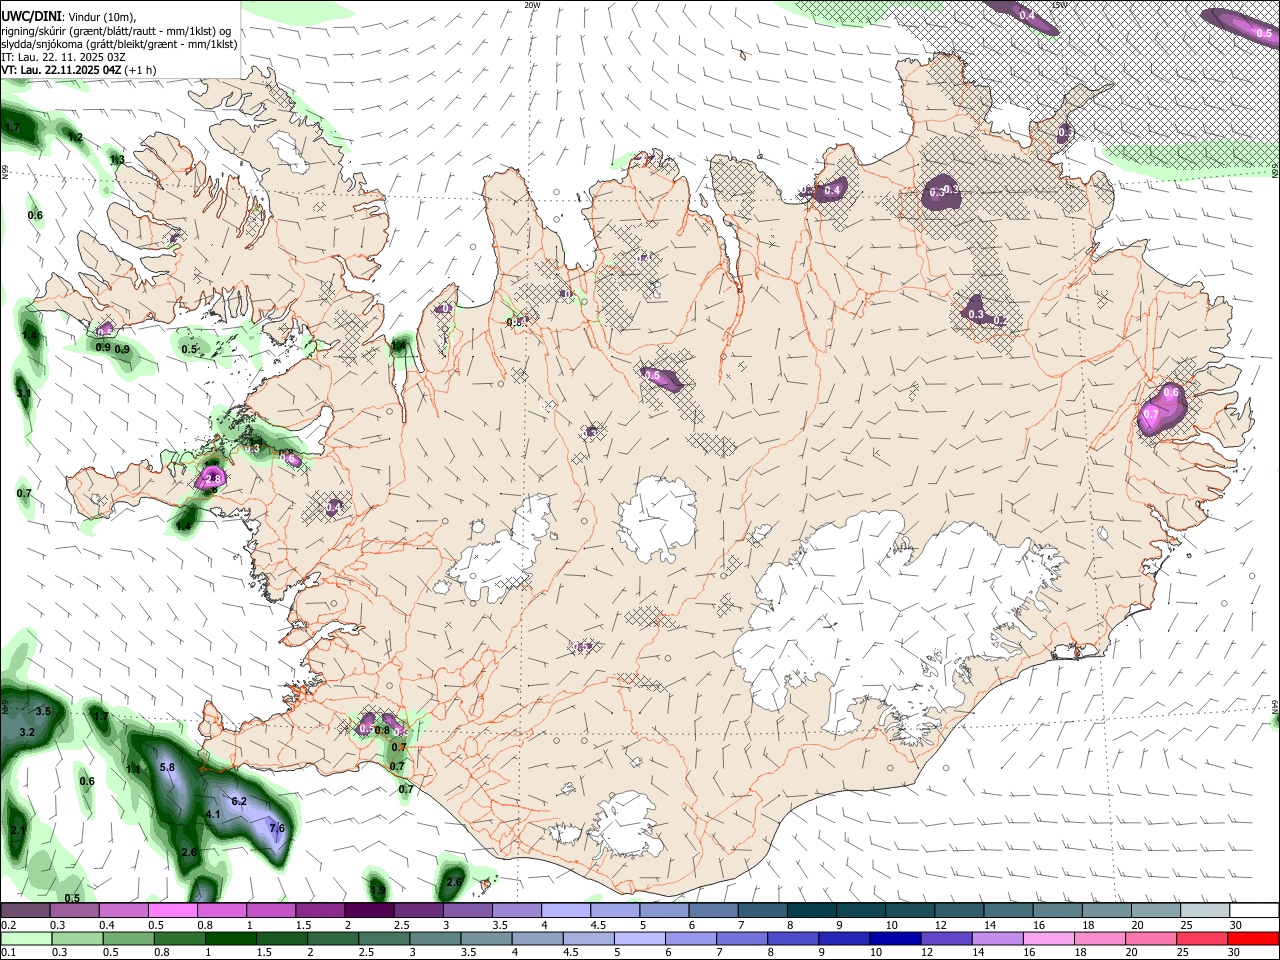Pick the darkest purple 2–2.5 swatch in snow legend
The image size is (1280, 960).
(x=369, y=910)
